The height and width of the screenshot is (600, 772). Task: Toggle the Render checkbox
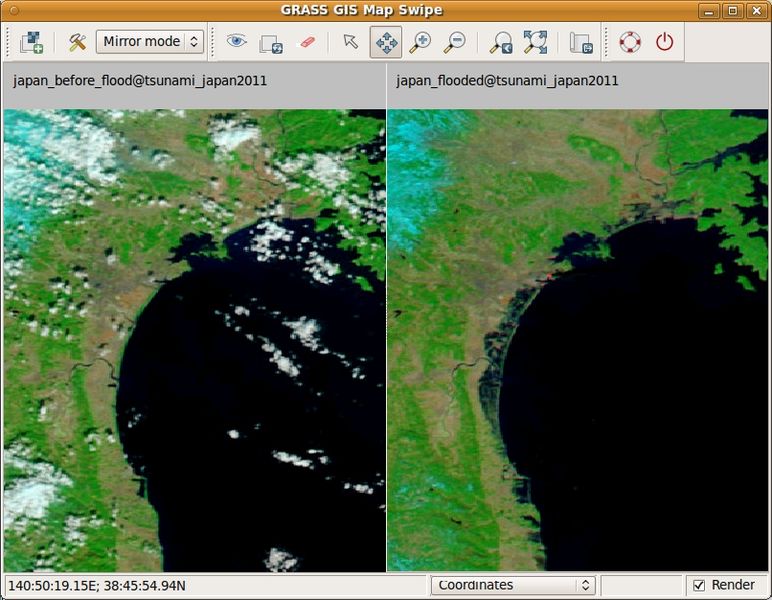point(699,585)
